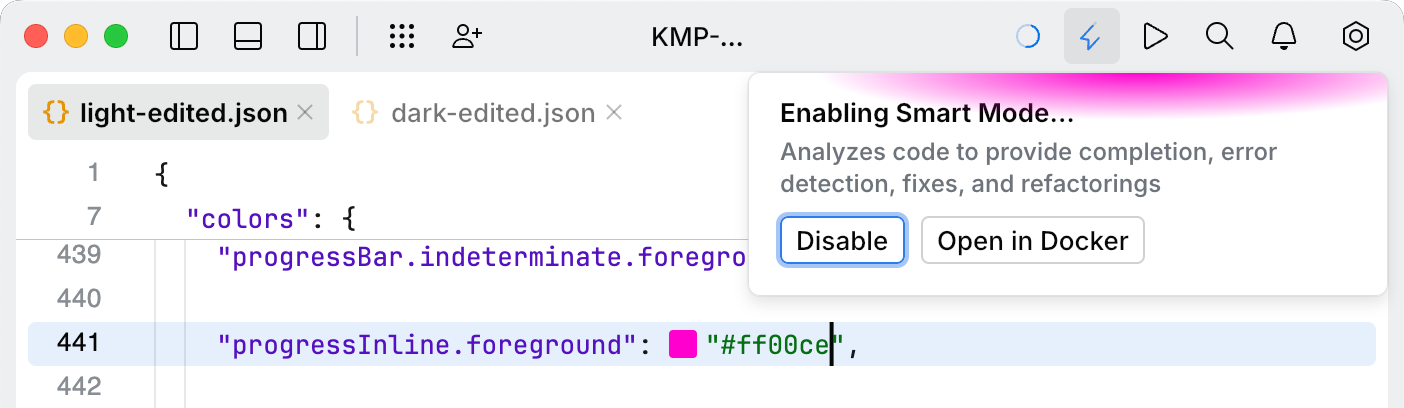Click the Run play icon
This screenshot has width=1404, height=408.
1156,37
